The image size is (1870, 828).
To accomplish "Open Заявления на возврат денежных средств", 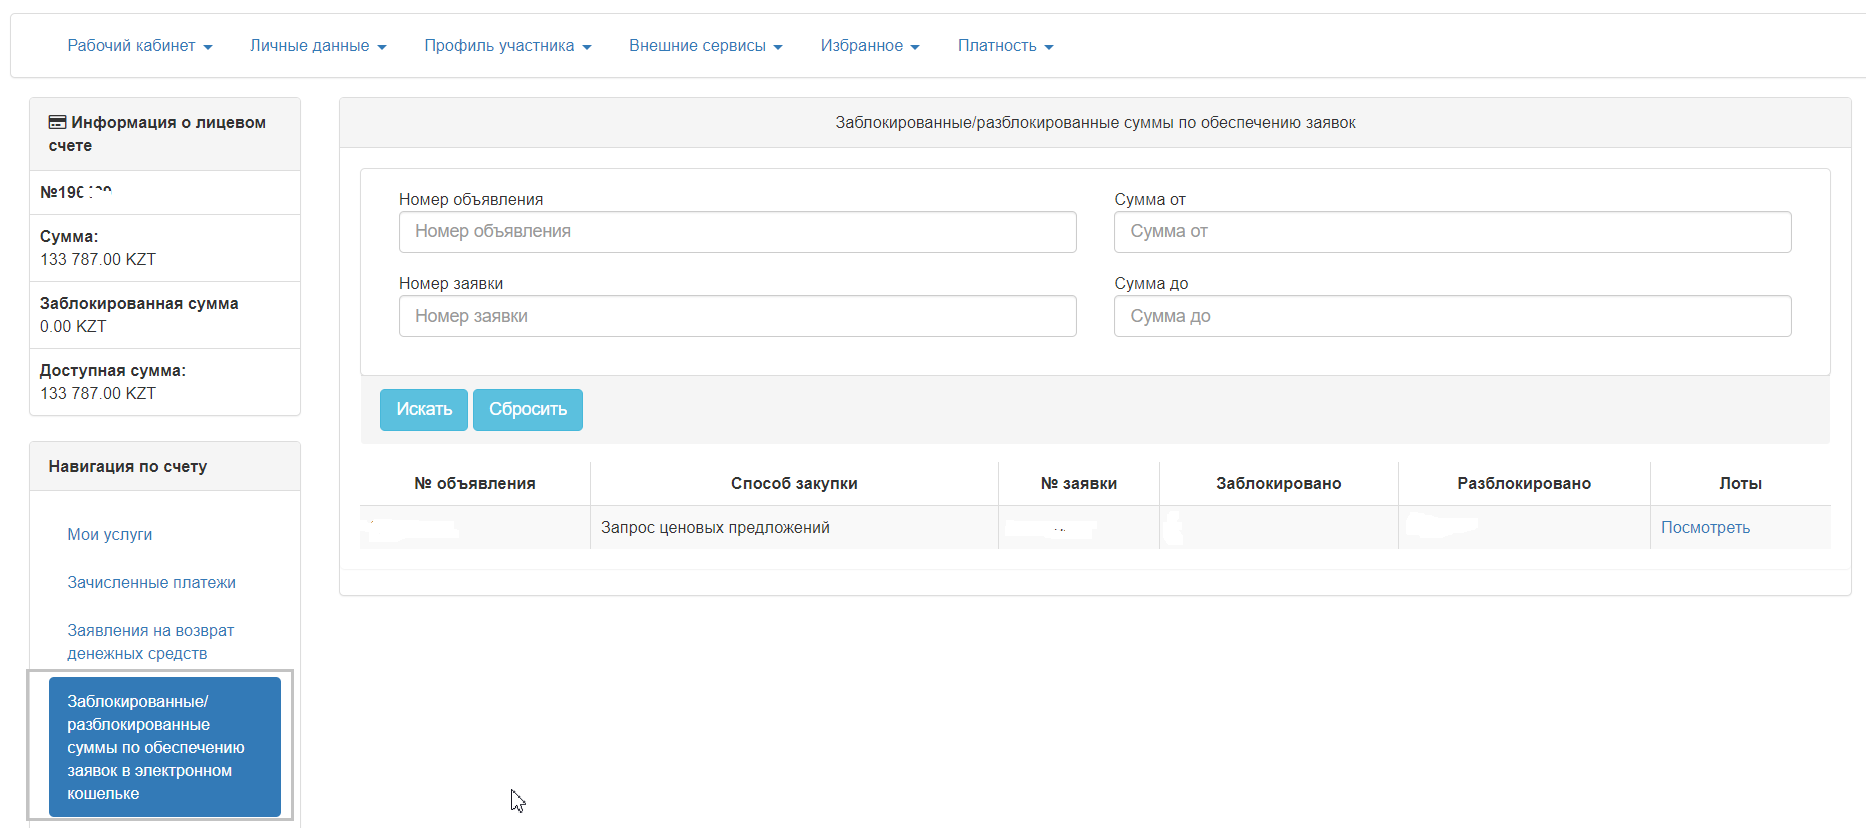I will point(150,642).
